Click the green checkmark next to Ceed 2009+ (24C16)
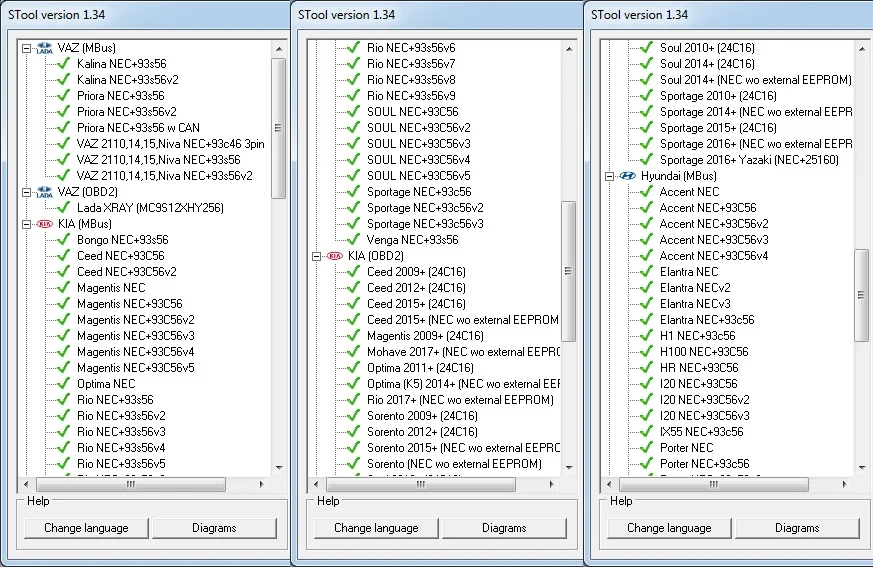Screen dimensions: 873x567 (x=354, y=272)
